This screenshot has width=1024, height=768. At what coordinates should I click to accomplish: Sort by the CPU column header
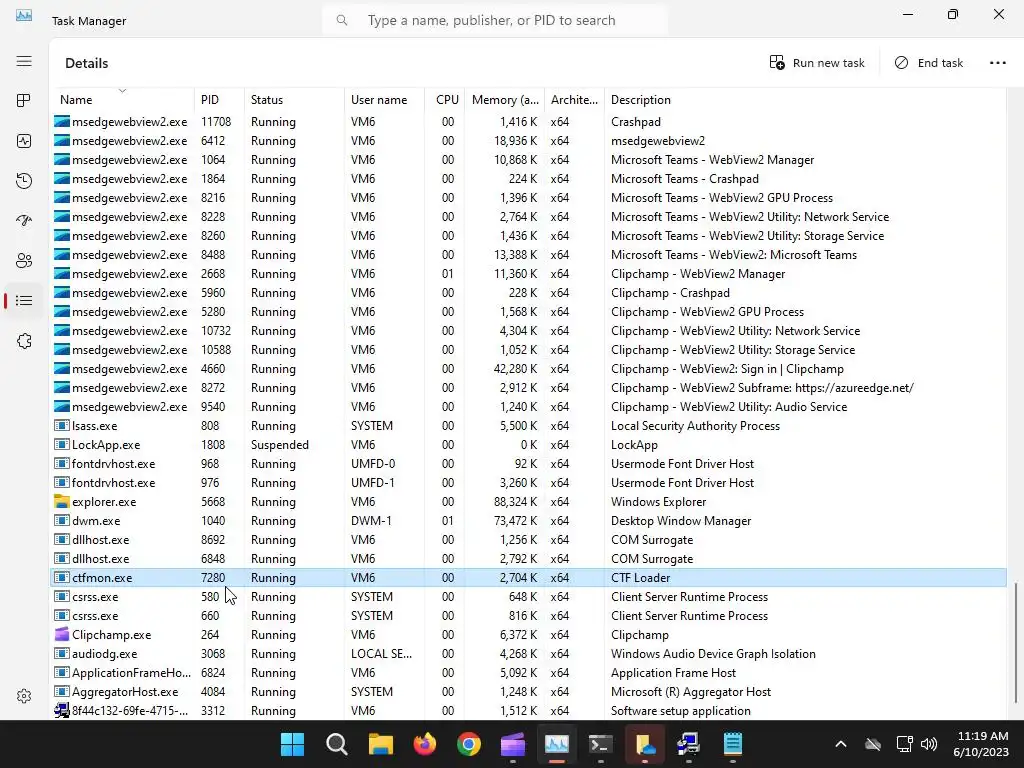pyautogui.click(x=445, y=100)
